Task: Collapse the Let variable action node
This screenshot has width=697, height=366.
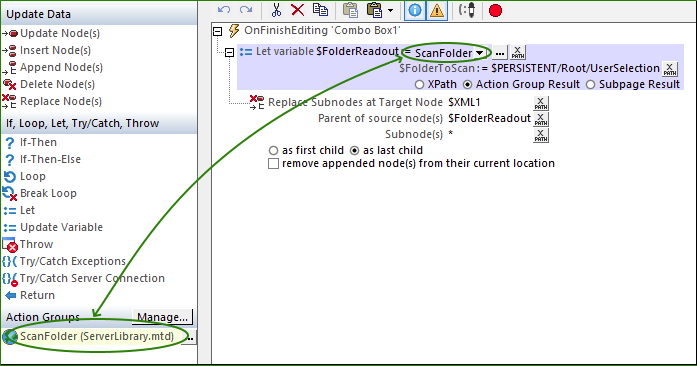Action: (229, 52)
